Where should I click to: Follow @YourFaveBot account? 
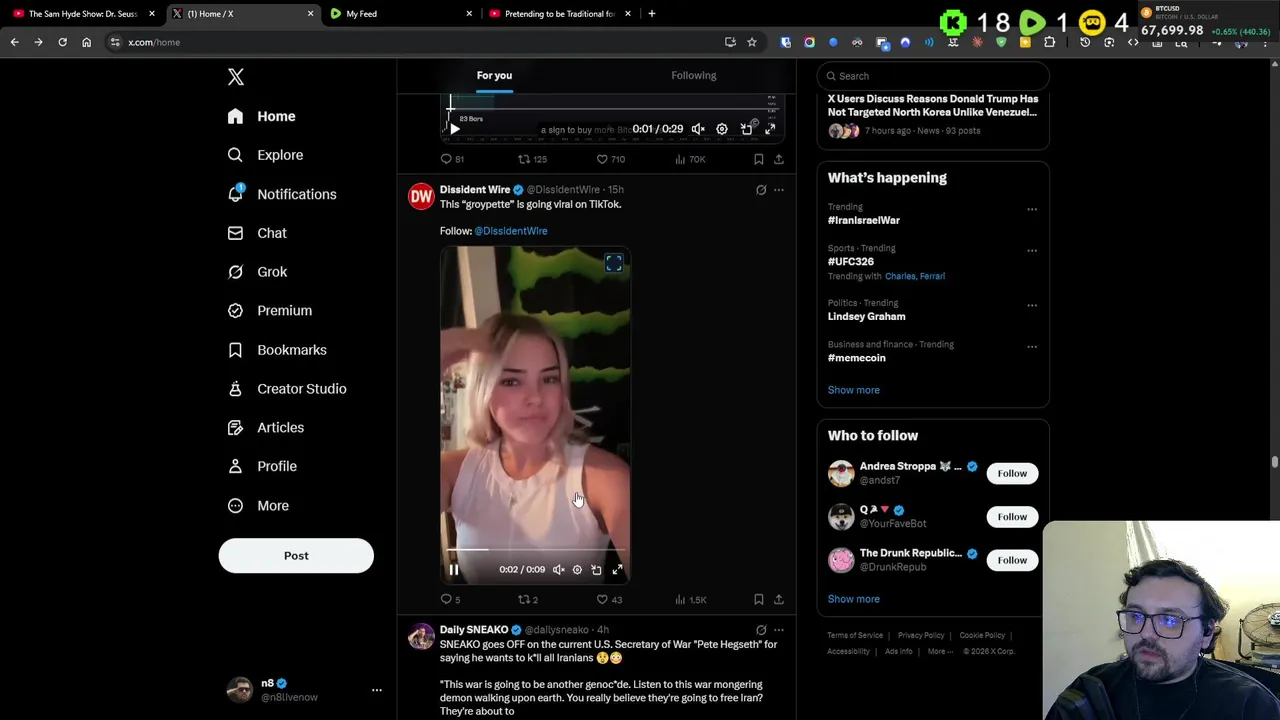coord(1012,517)
